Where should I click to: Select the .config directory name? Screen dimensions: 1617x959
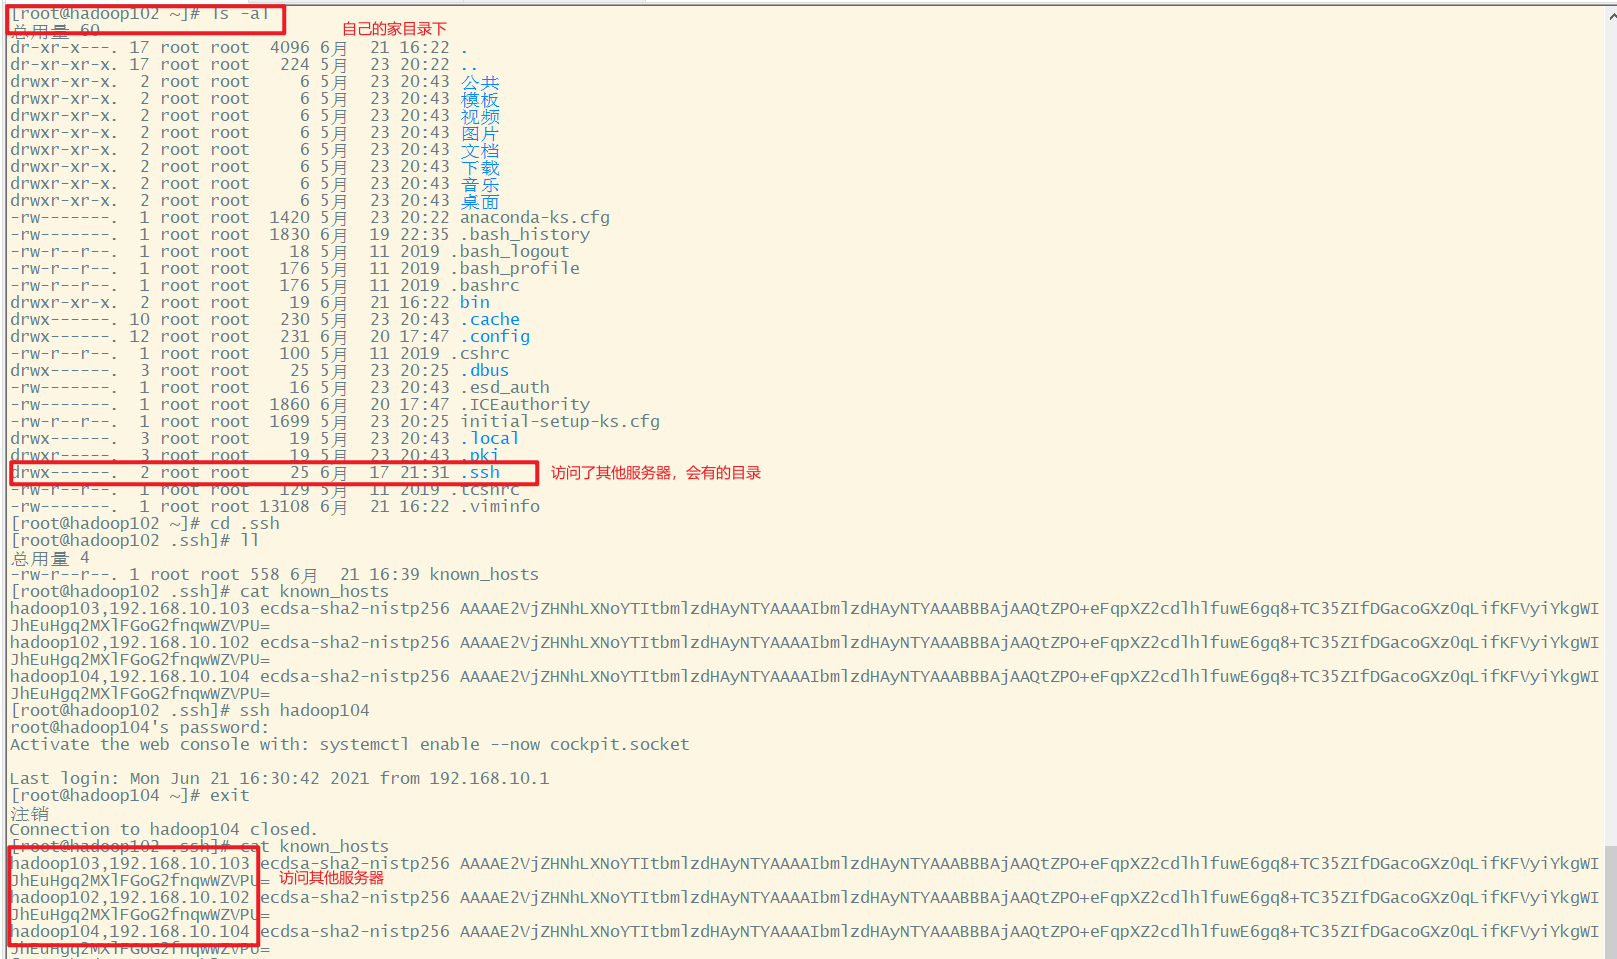click(x=495, y=336)
